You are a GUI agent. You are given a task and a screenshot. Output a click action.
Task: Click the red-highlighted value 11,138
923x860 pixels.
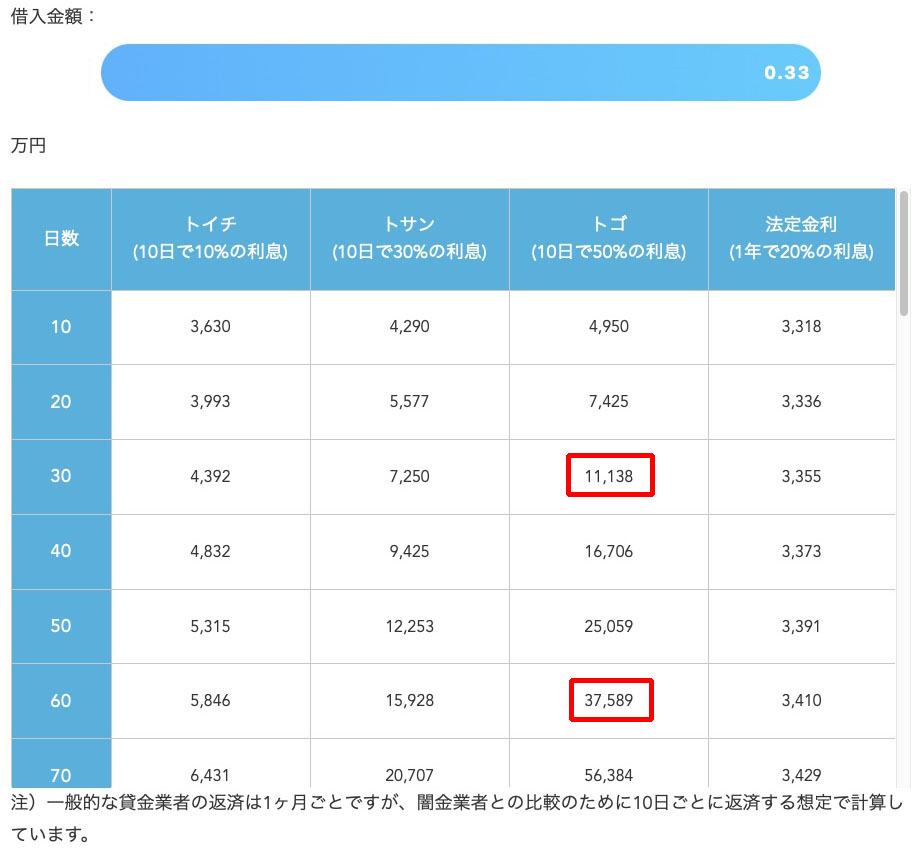pyautogui.click(x=610, y=476)
